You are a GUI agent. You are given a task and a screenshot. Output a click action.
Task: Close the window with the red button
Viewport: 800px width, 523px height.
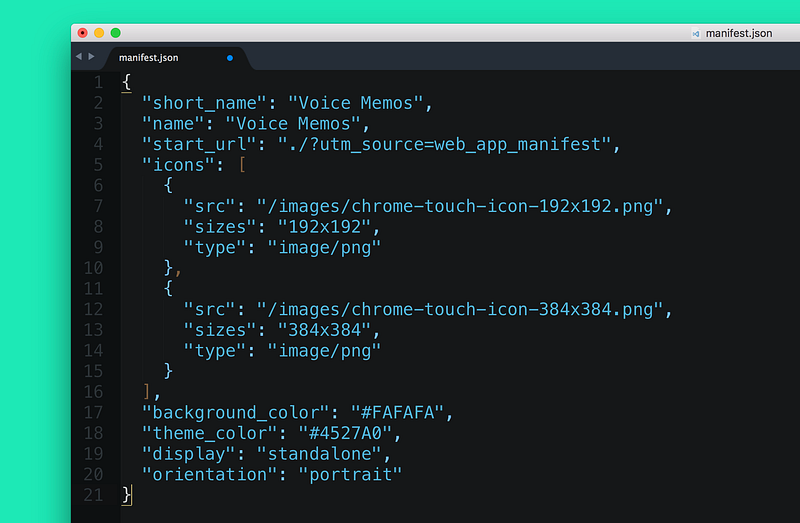pyautogui.click(x=83, y=33)
